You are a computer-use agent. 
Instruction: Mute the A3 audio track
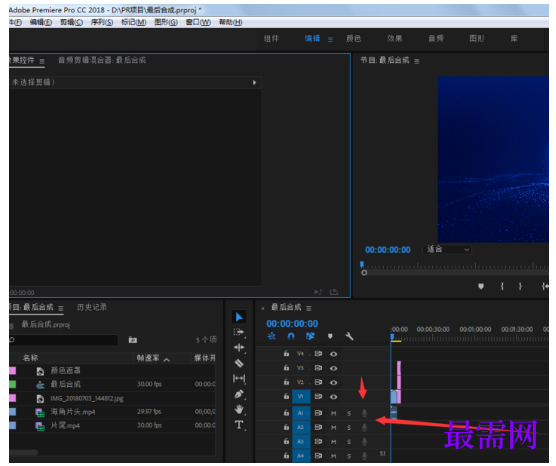pos(333,442)
